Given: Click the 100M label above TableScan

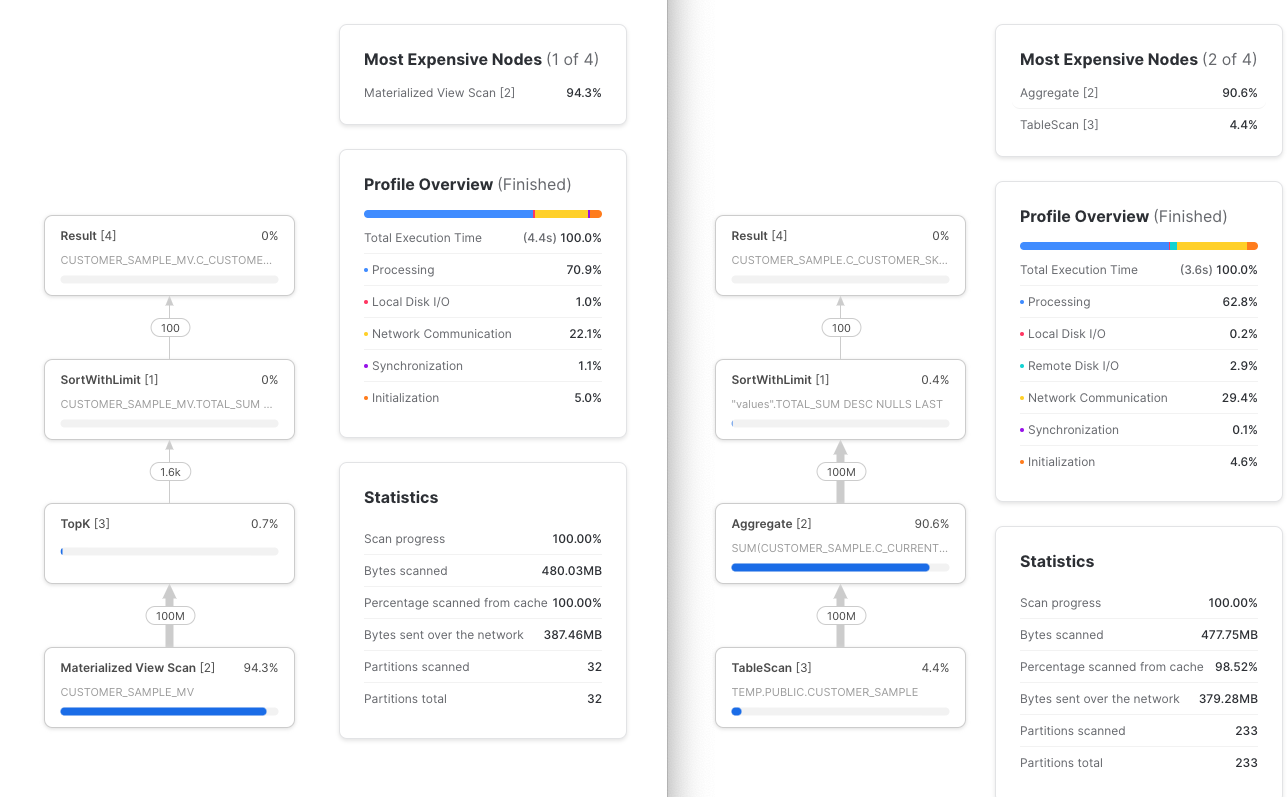Looking at the screenshot, I should click(841, 616).
